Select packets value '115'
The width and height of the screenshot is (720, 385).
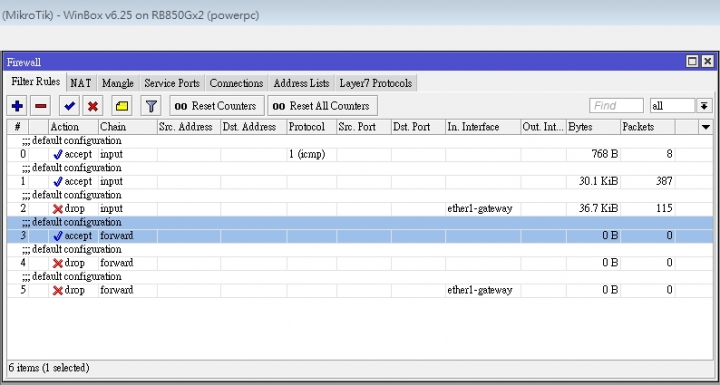tap(664, 209)
